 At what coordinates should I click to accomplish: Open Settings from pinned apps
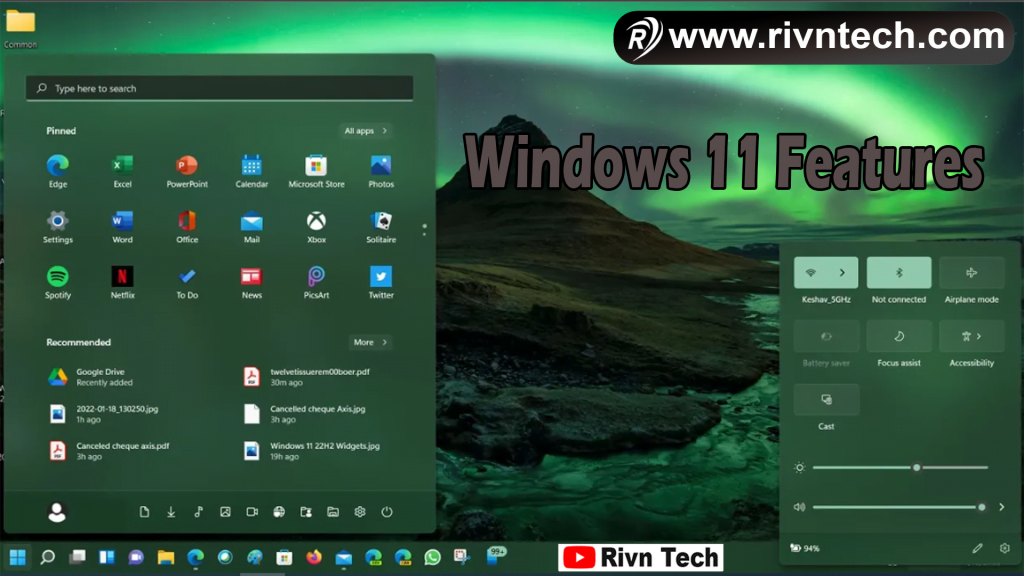(x=57, y=227)
